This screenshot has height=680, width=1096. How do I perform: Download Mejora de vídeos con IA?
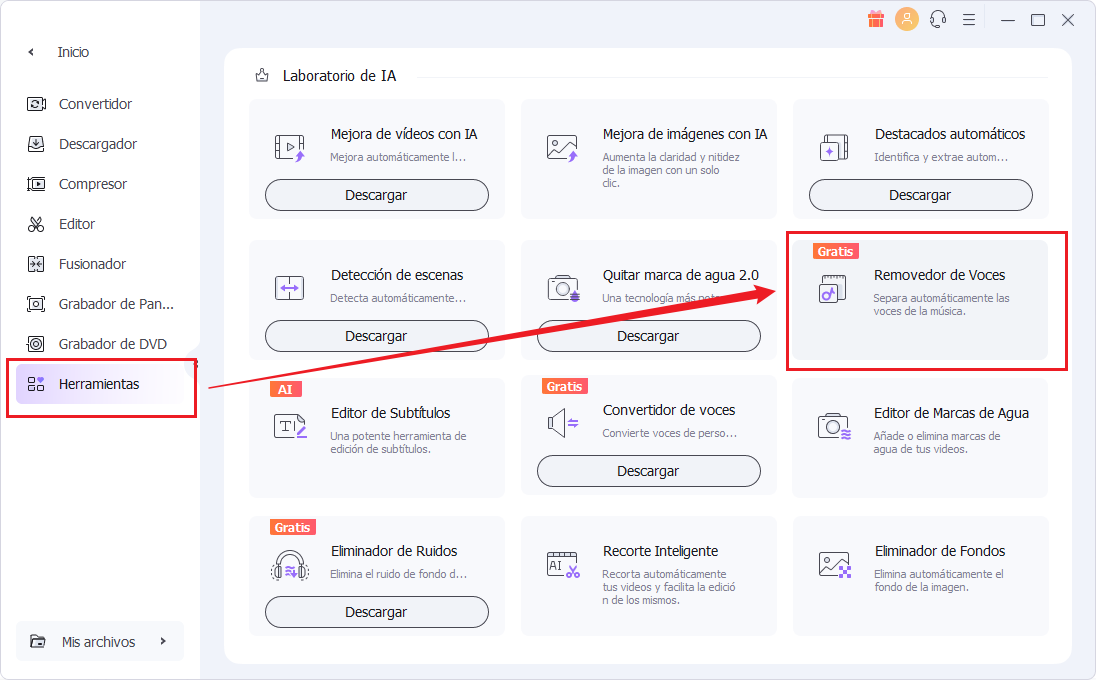pos(376,195)
